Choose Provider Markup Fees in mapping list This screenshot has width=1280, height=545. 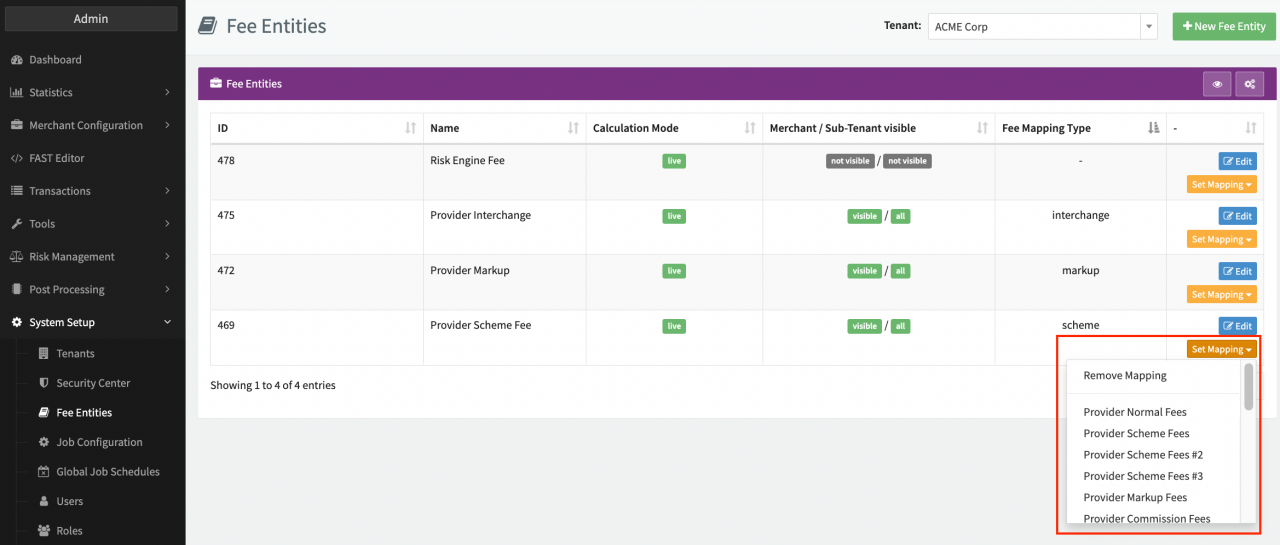1135,498
